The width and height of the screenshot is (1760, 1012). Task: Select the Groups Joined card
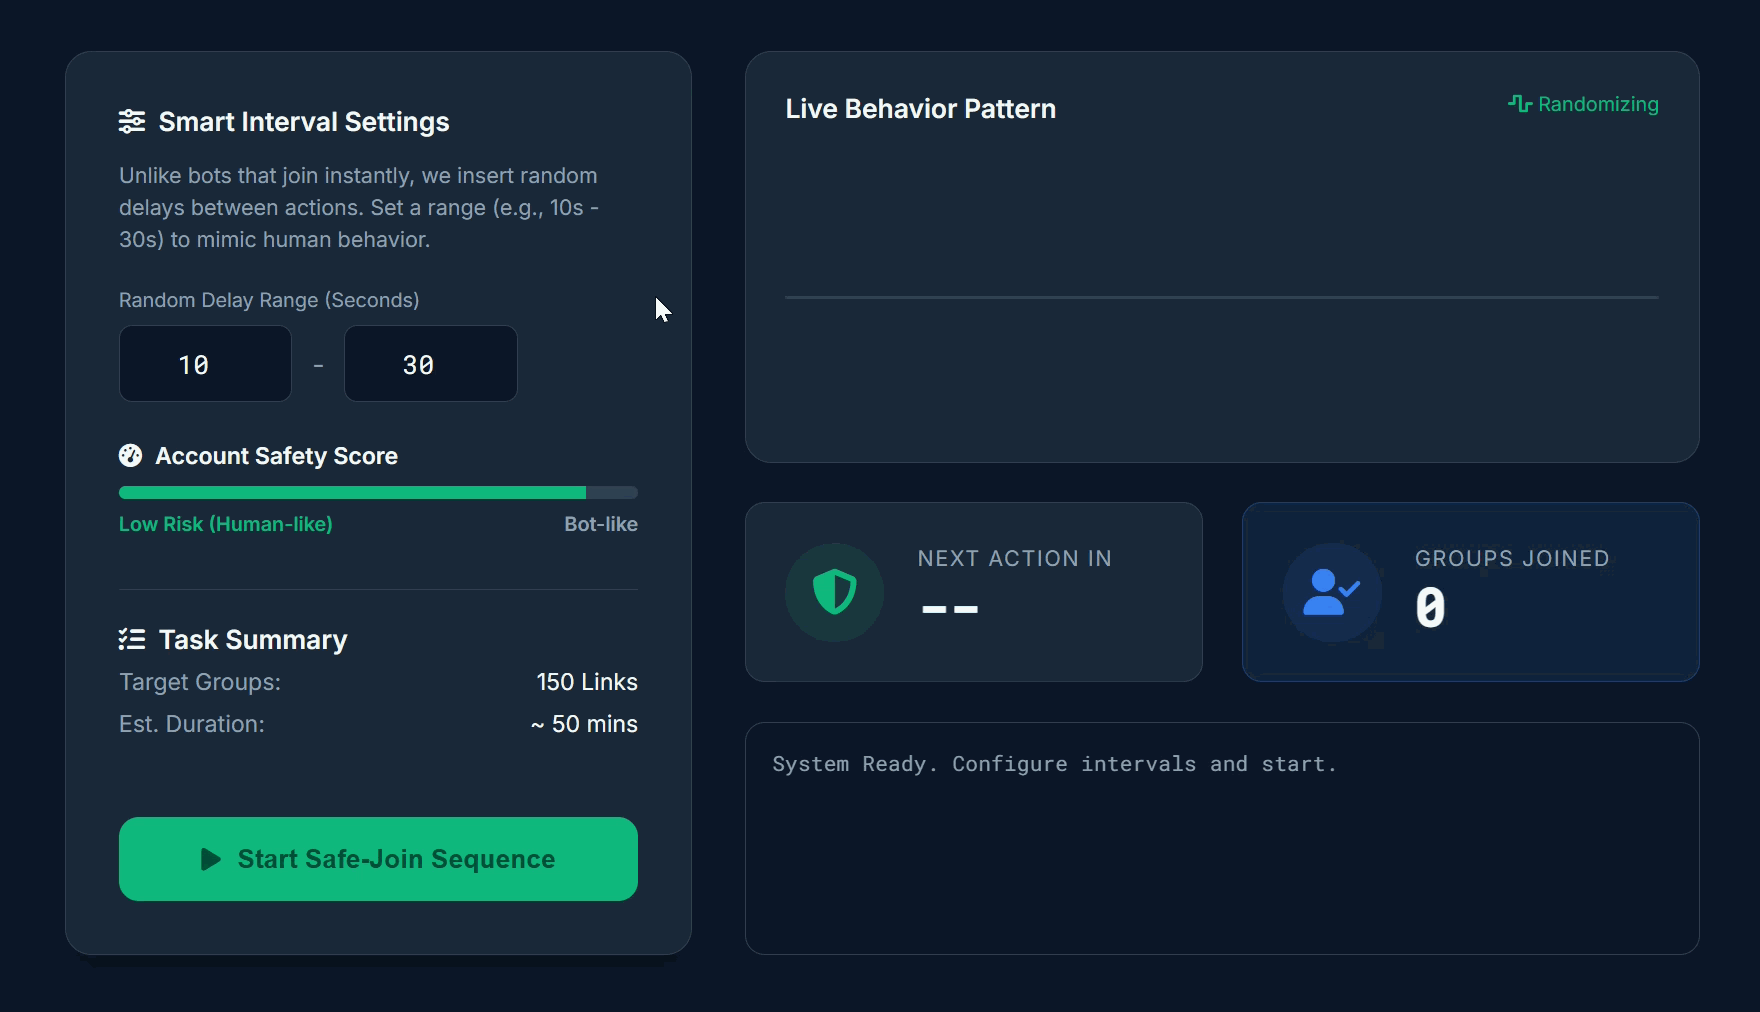pos(1470,592)
